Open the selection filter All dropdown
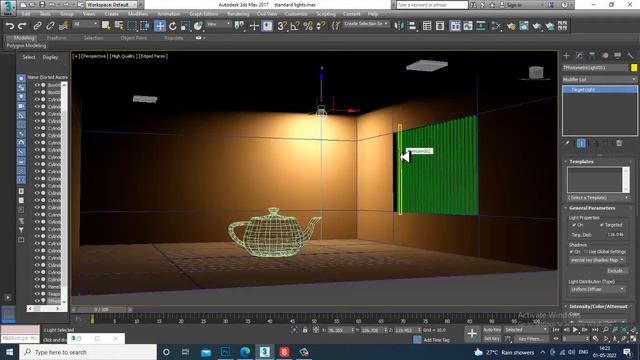This screenshot has width=640, height=360. coord(85,24)
